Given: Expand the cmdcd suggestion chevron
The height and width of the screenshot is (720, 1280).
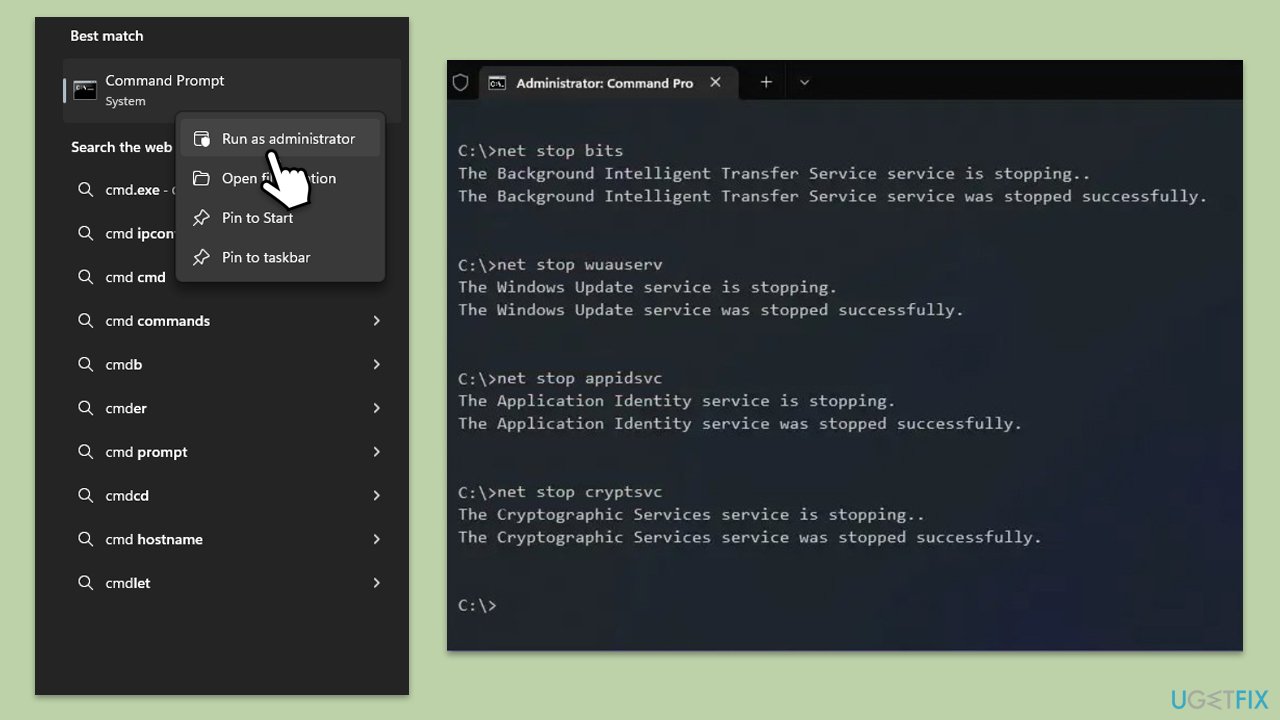Looking at the screenshot, I should pos(377,495).
